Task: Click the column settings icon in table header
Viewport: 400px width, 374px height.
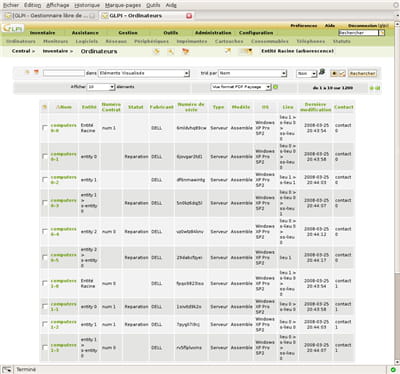Action: coord(44,107)
